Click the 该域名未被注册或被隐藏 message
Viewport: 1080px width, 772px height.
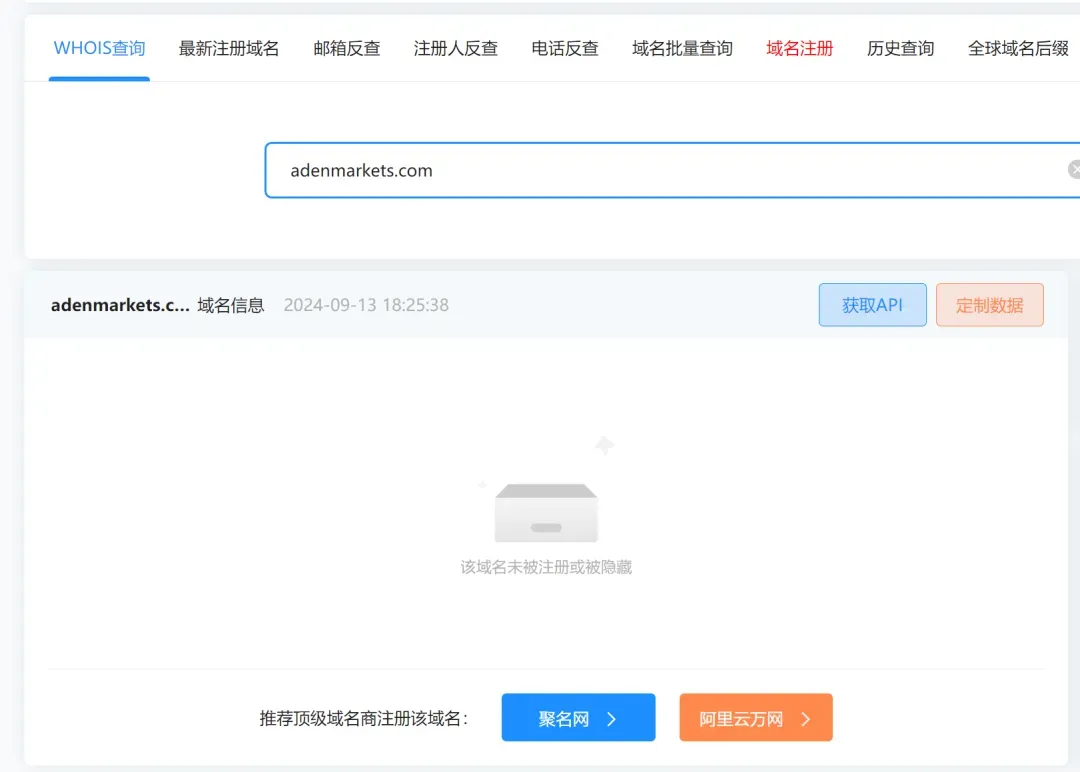pos(546,567)
